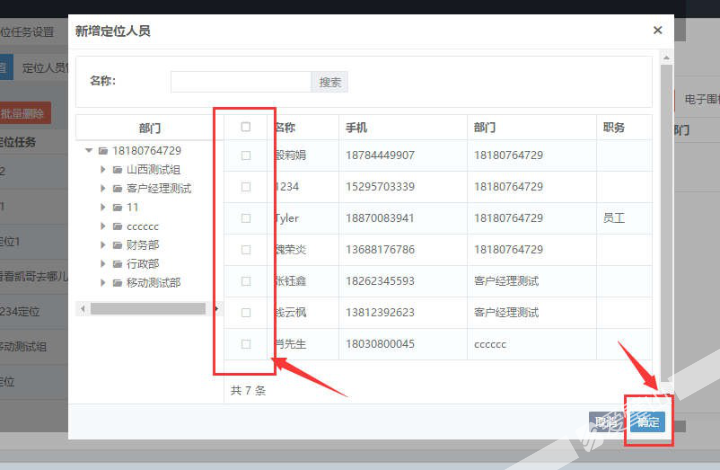Expand the 客户经理测试 tree node
The image size is (720, 470).
pos(103,188)
